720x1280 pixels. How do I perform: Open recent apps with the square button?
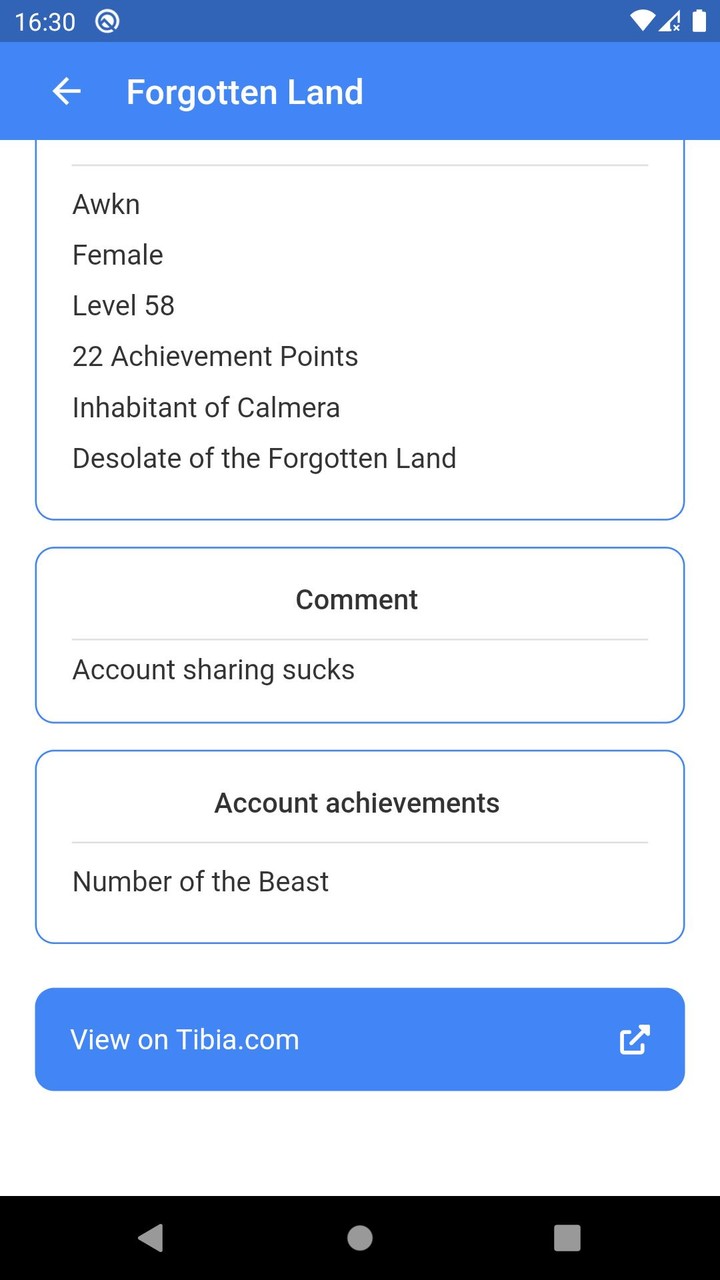[x=567, y=1238]
